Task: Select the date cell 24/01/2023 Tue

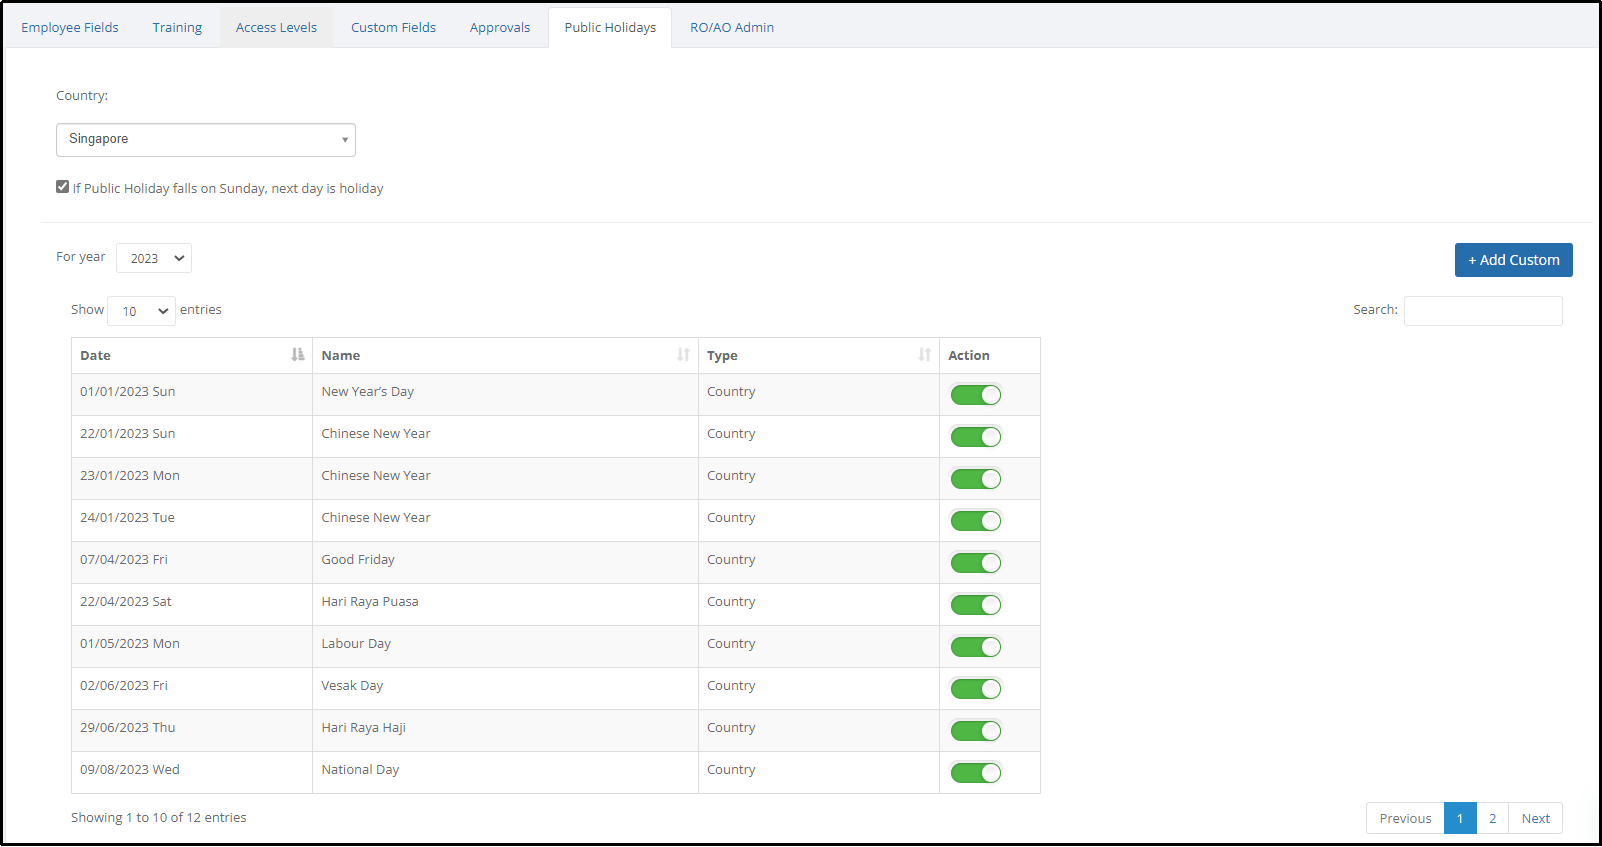Action: 192,521
